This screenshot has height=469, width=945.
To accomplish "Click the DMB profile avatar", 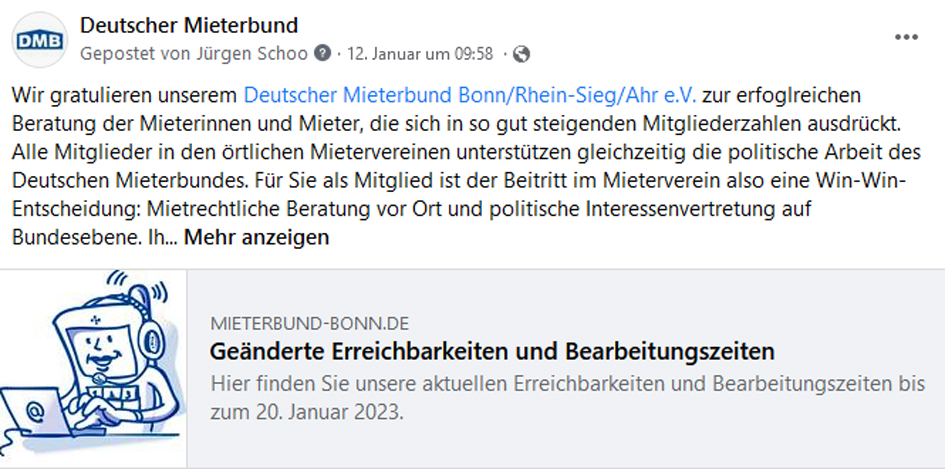I will pyautogui.click(x=36, y=39).
